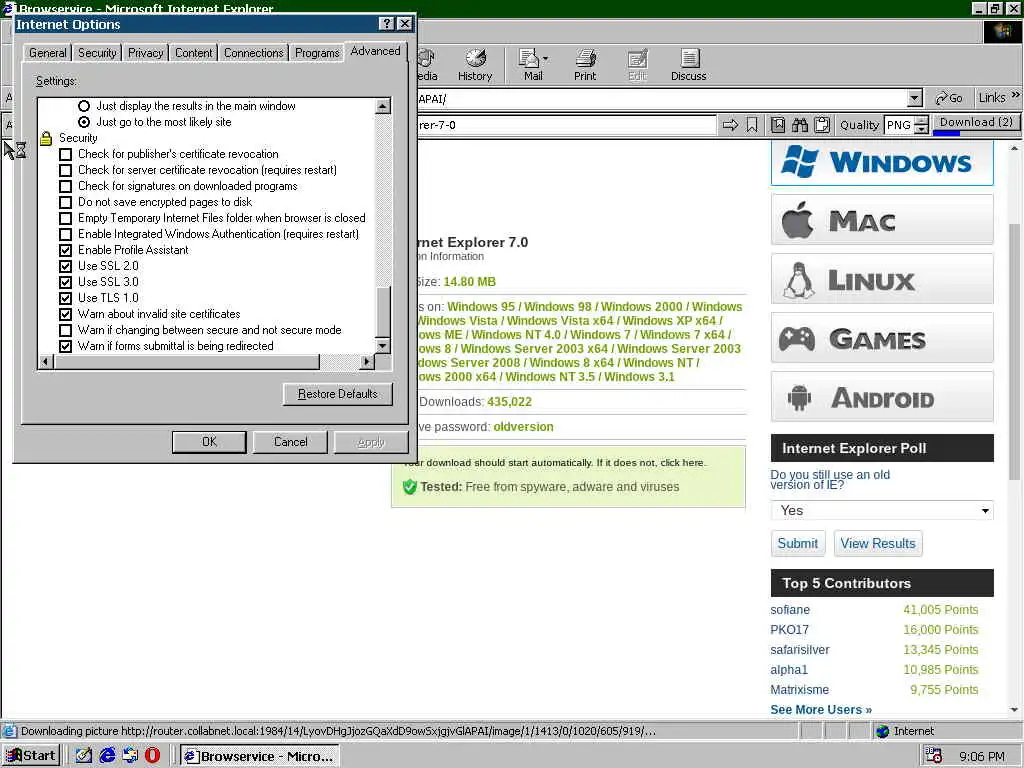The image size is (1024, 768).
Task: Click the settings list horizontal scrollbar thumb
Action: click(187, 361)
